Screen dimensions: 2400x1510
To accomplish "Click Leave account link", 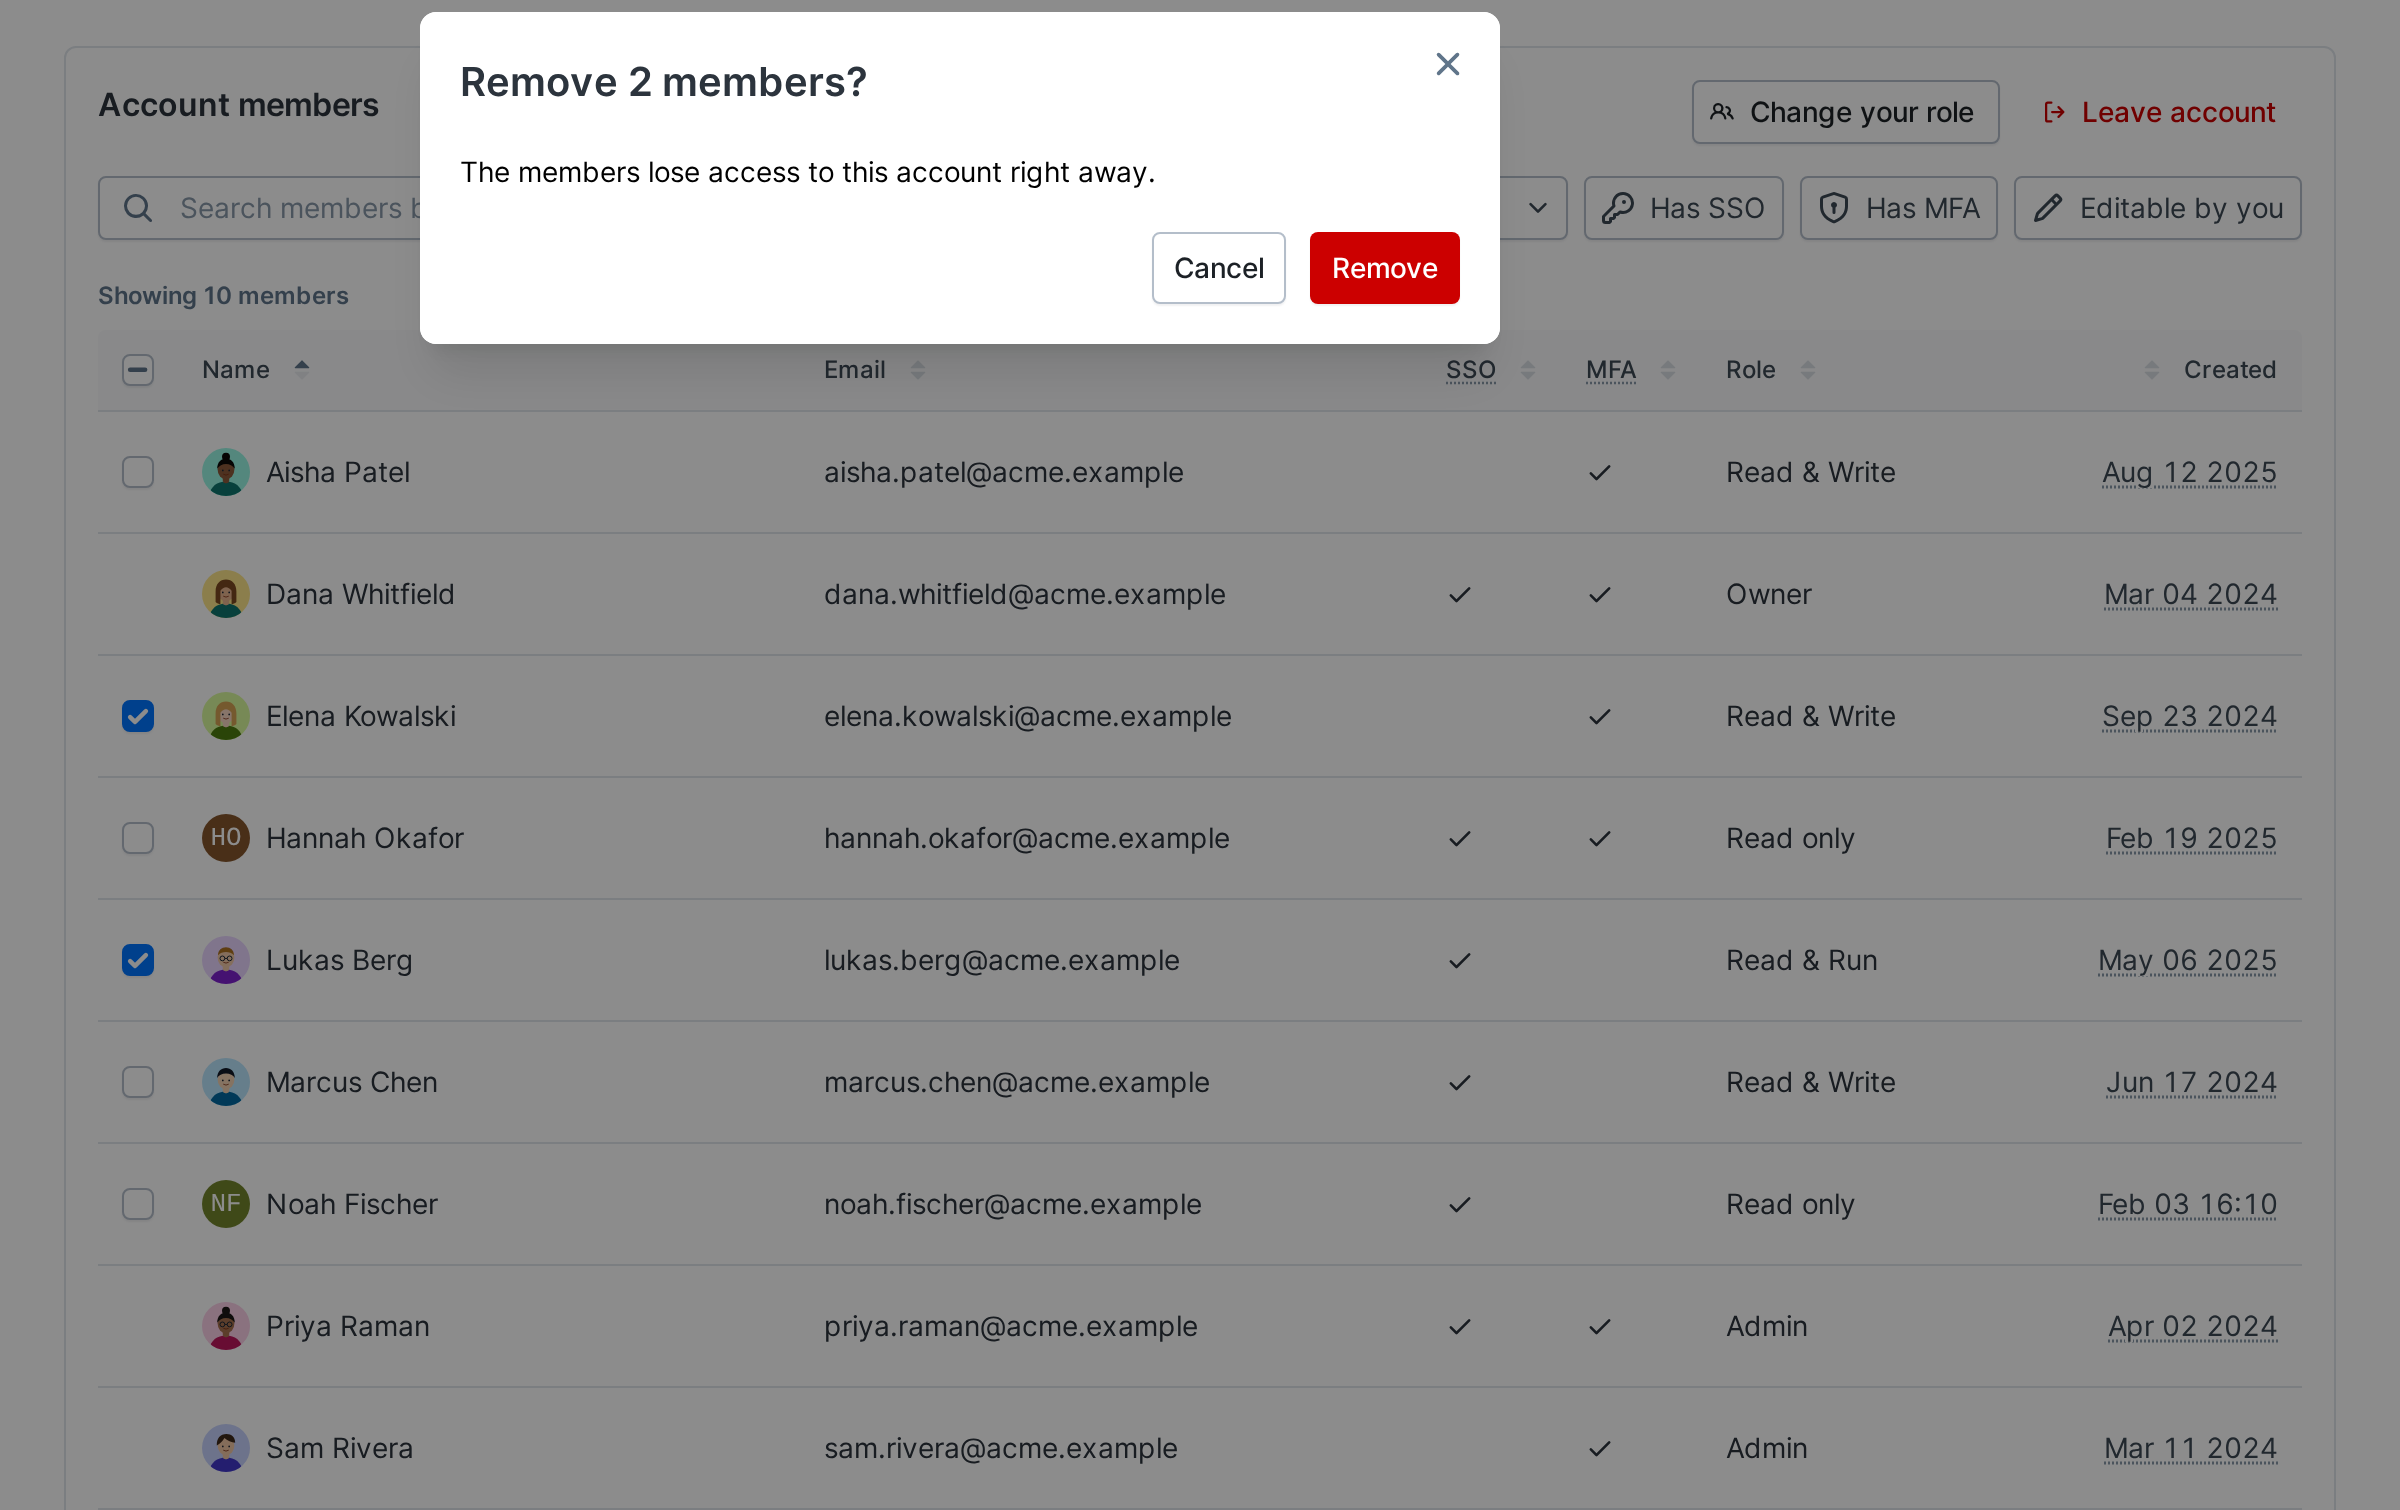I will point(2160,112).
